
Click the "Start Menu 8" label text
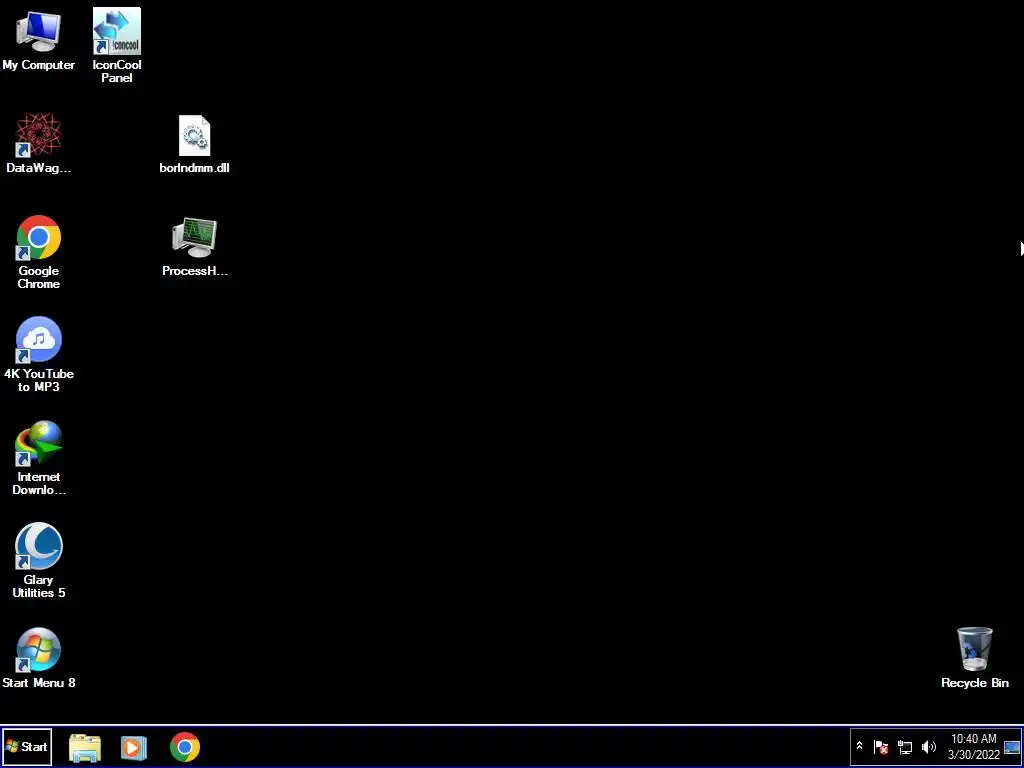click(x=39, y=682)
